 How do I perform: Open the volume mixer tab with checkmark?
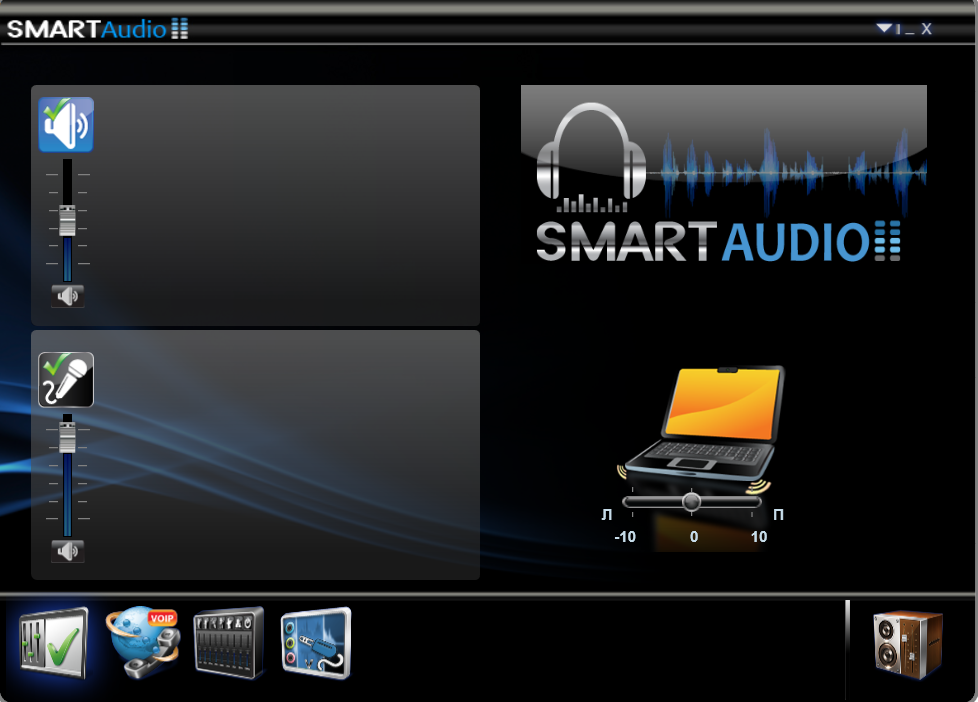[52, 643]
